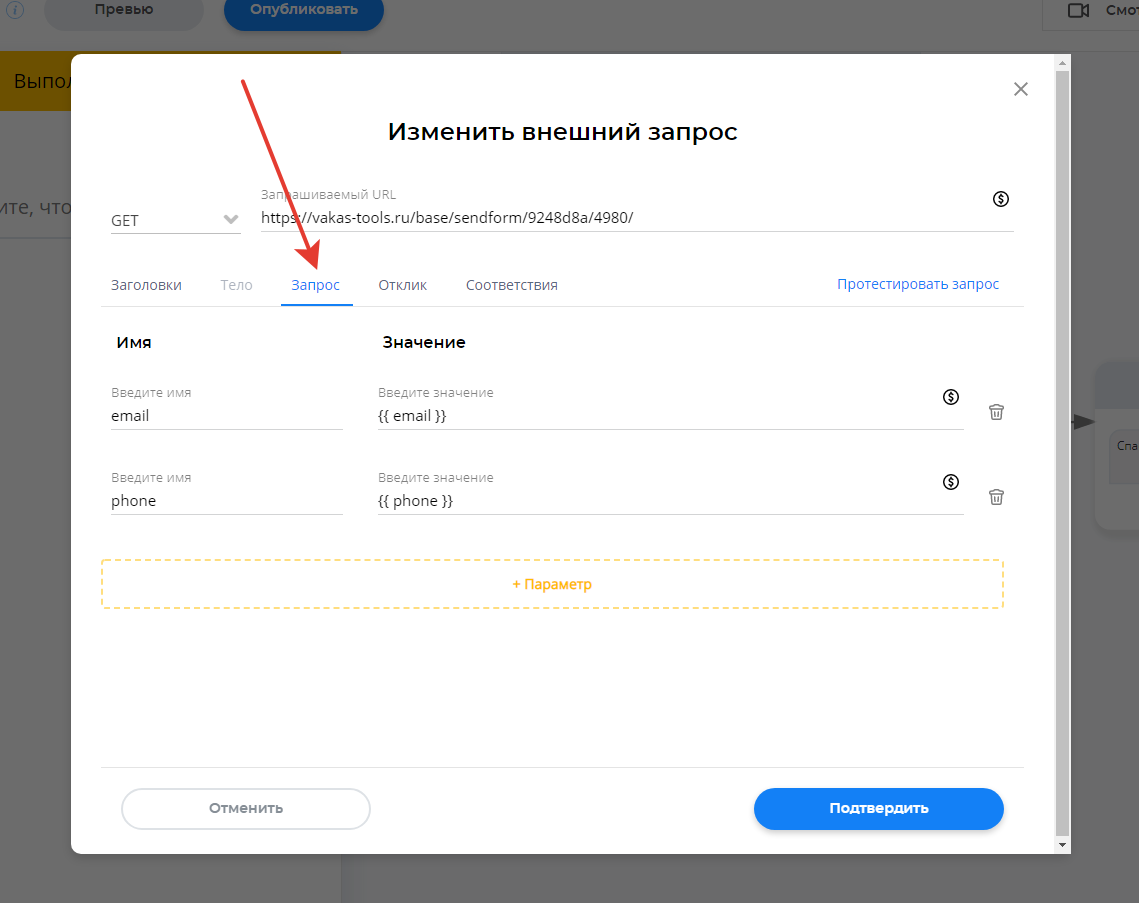Delete the email parameter row

996,412
